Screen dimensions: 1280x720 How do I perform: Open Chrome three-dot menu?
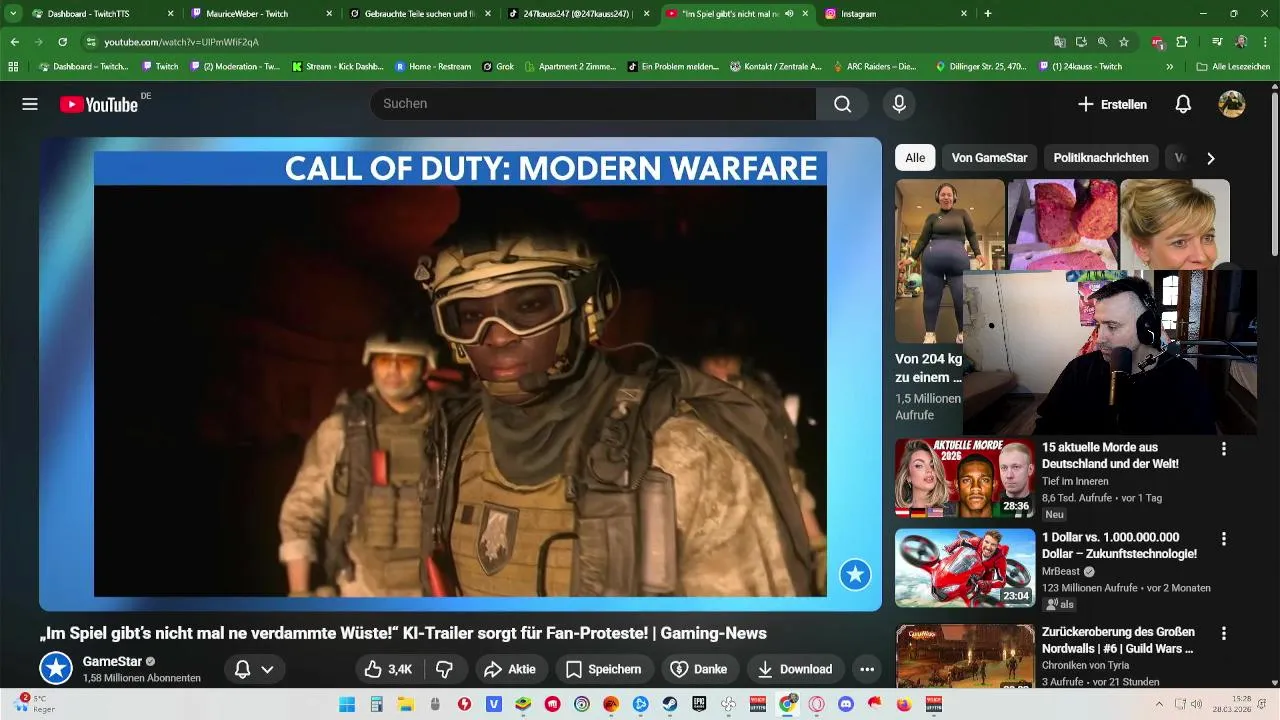(x=1265, y=42)
